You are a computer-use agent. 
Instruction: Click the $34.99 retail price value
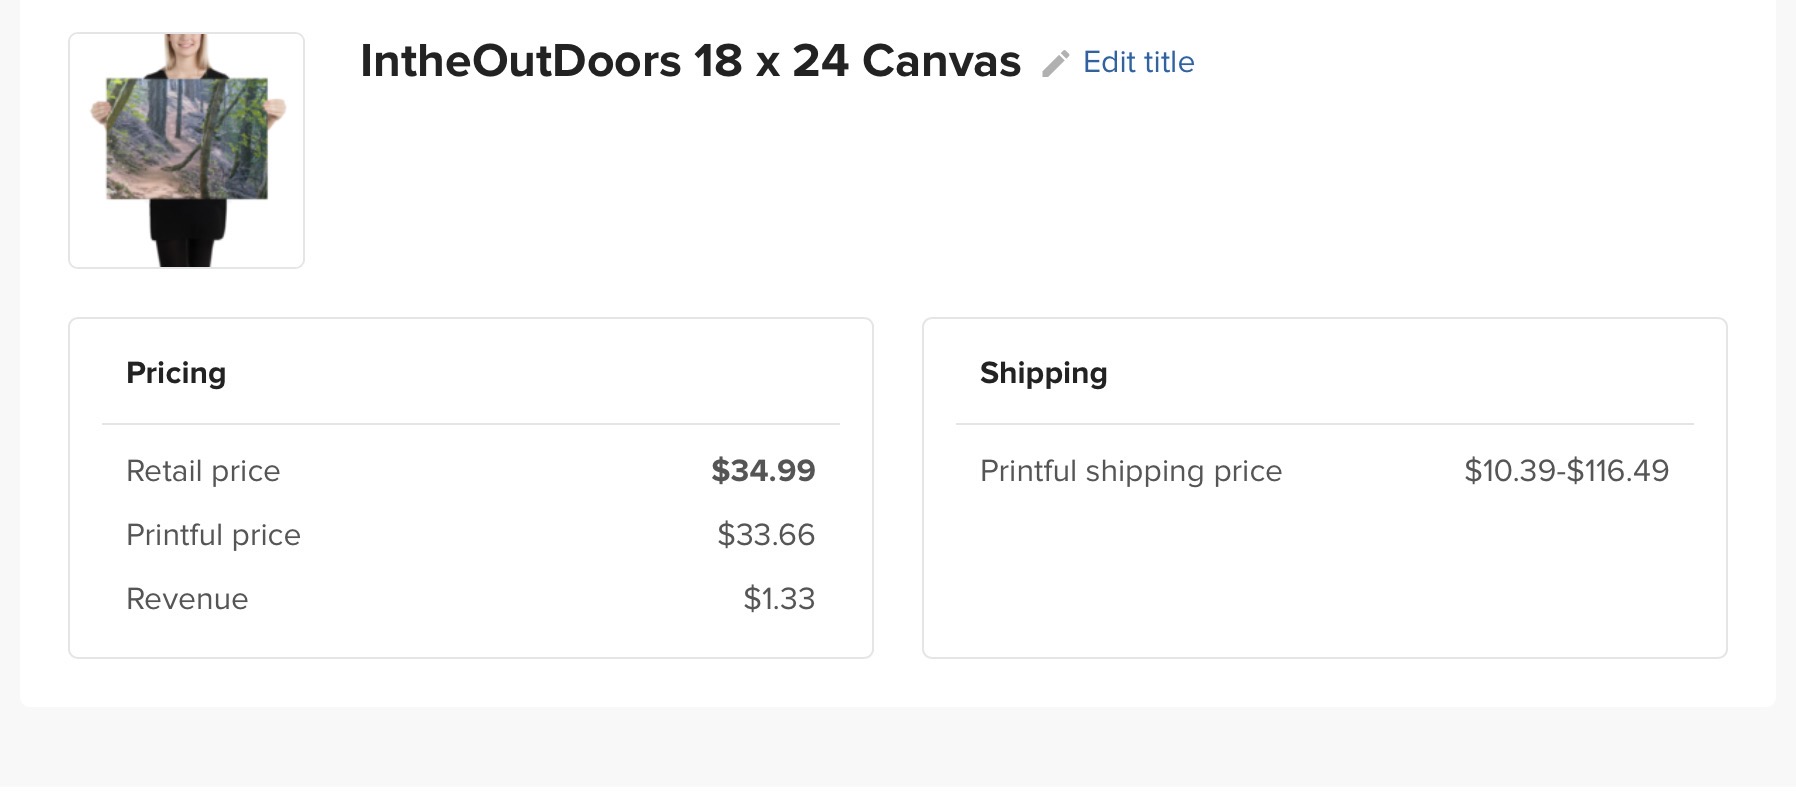coord(763,470)
